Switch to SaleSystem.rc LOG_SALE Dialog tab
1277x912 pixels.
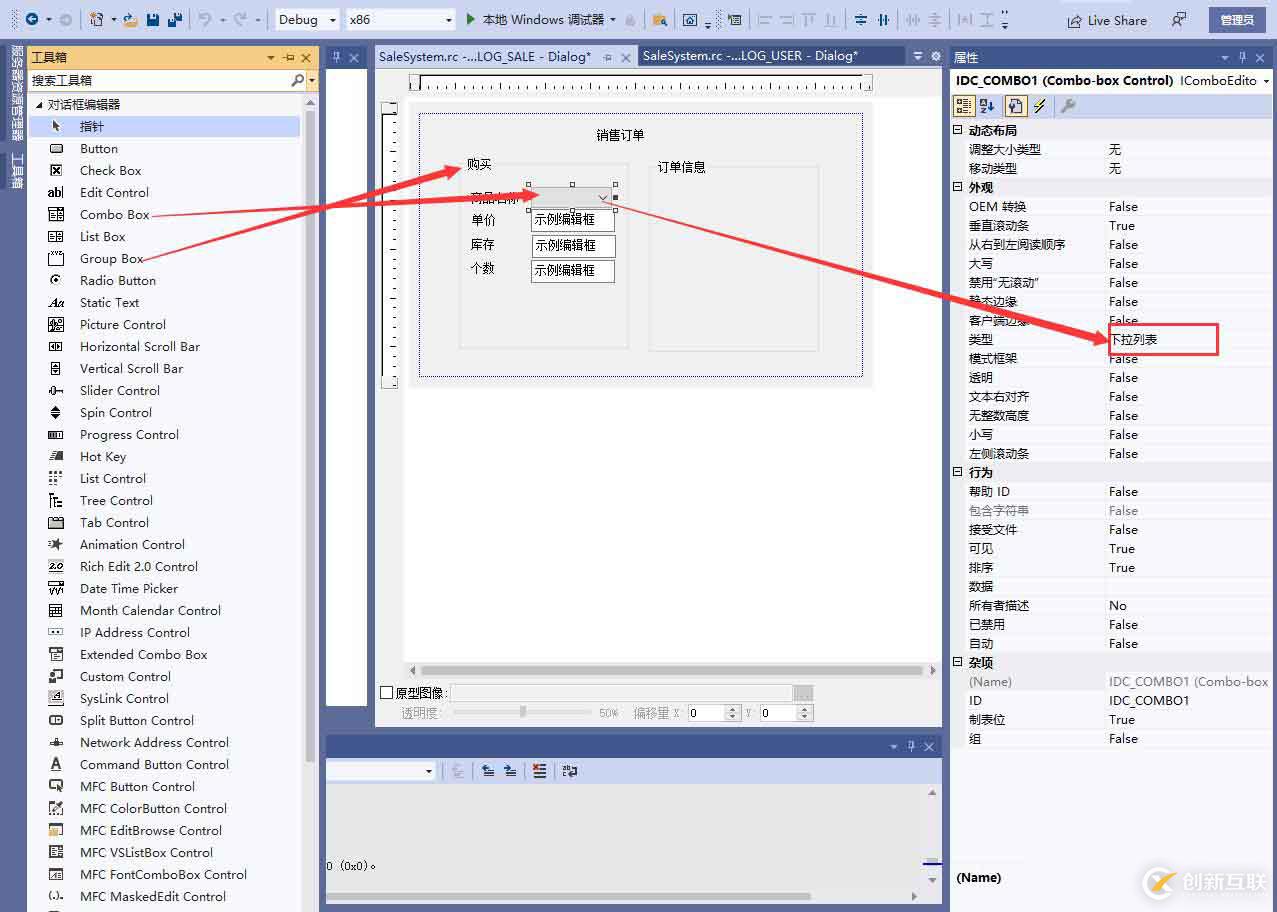[484, 56]
